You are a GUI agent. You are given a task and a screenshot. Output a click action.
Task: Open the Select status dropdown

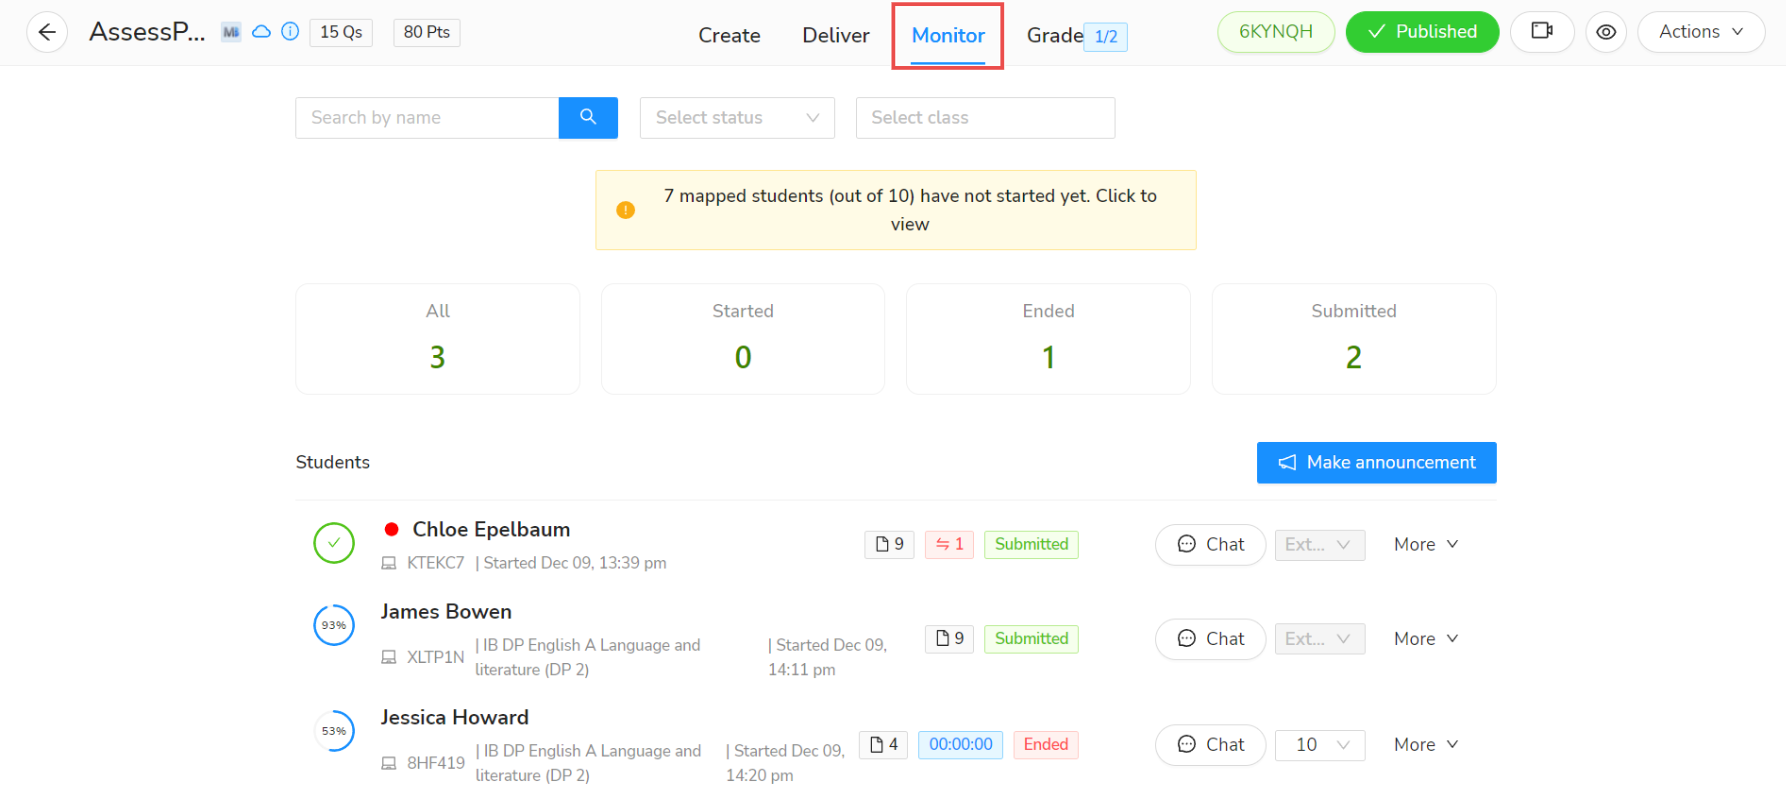[x=737, y=117]
